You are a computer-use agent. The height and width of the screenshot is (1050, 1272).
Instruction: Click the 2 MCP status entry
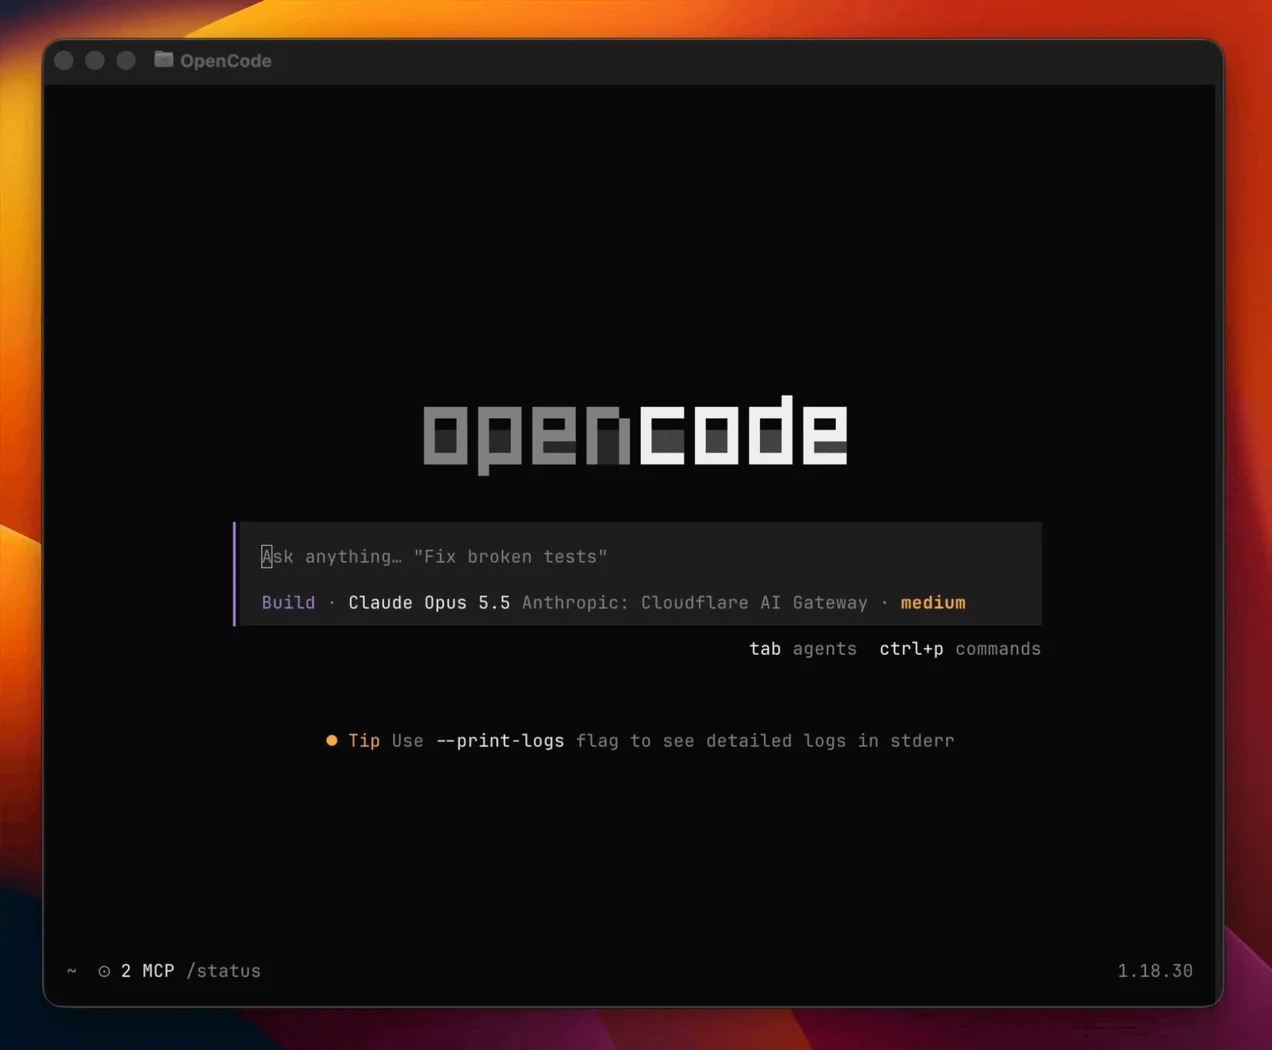[147, 971]
